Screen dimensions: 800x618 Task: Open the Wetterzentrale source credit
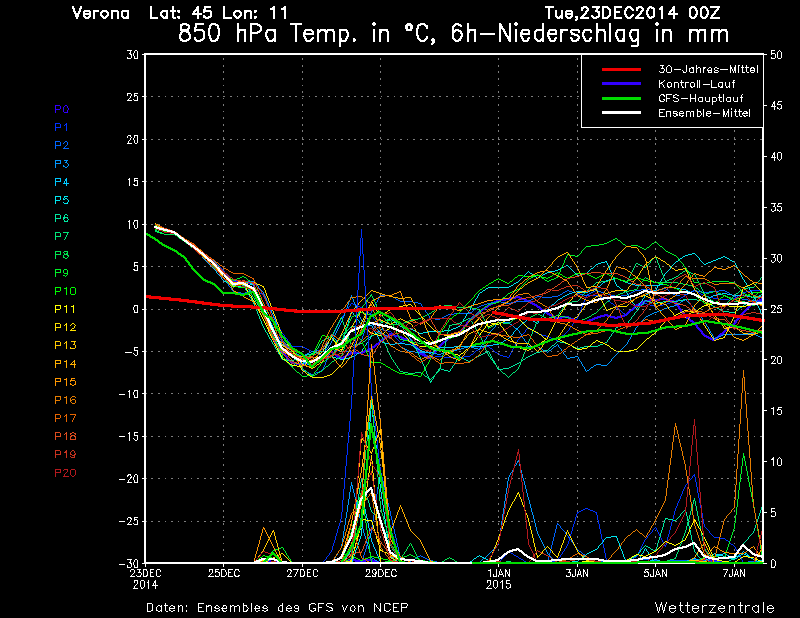click(714, 607)
